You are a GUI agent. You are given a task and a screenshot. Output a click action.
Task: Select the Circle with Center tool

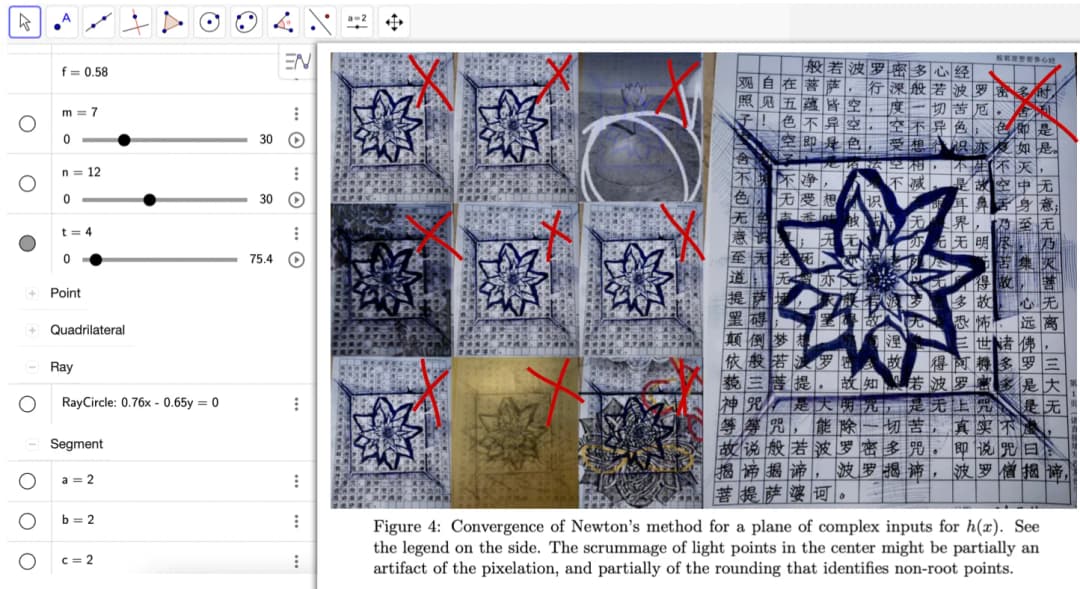click(x=209, y=22)
